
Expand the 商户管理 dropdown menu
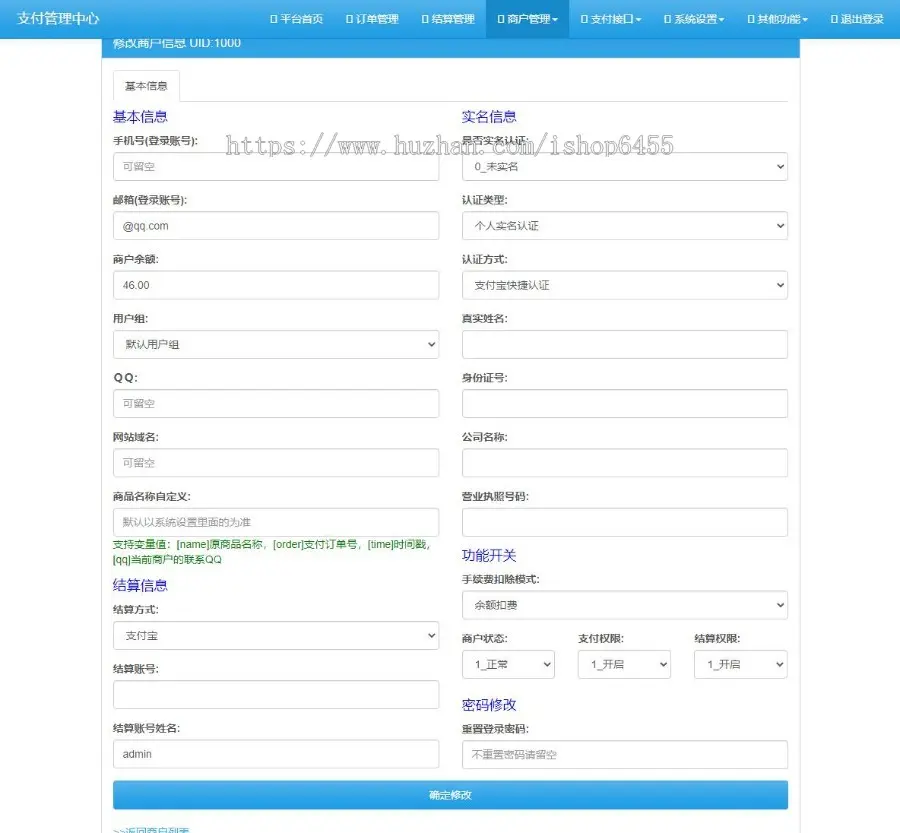[527, 19]
